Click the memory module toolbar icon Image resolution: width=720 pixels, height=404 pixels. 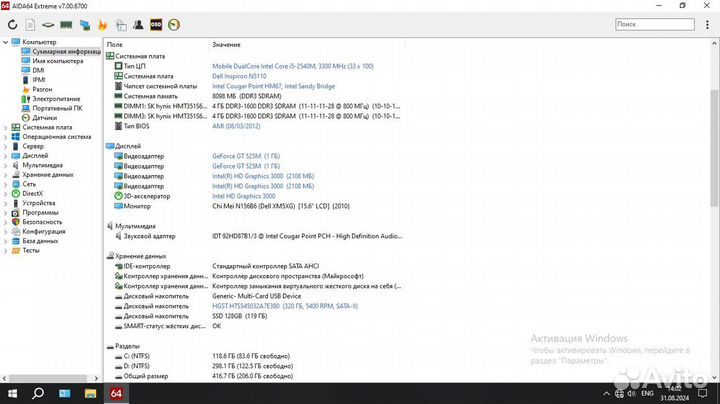pos(66,25)
